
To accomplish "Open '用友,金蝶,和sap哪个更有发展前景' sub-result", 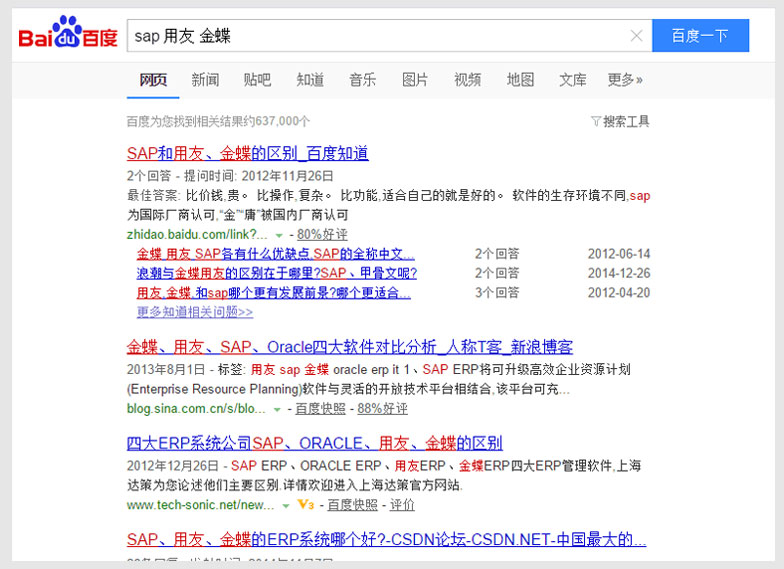I will [274, 293].
